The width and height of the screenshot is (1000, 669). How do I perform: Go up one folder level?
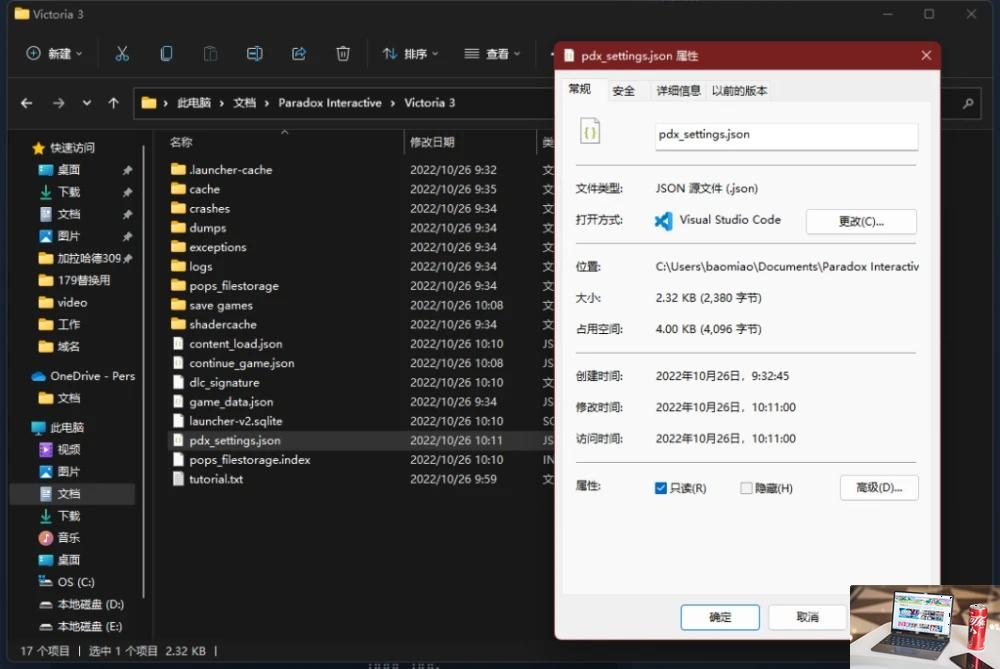coord(114,103)
